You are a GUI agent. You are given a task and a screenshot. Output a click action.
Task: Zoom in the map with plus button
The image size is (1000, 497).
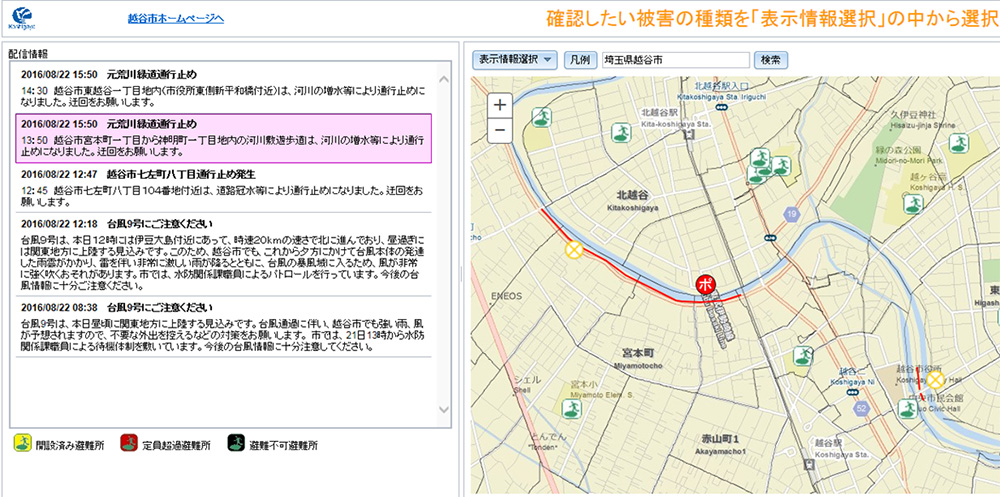point(500,104)
